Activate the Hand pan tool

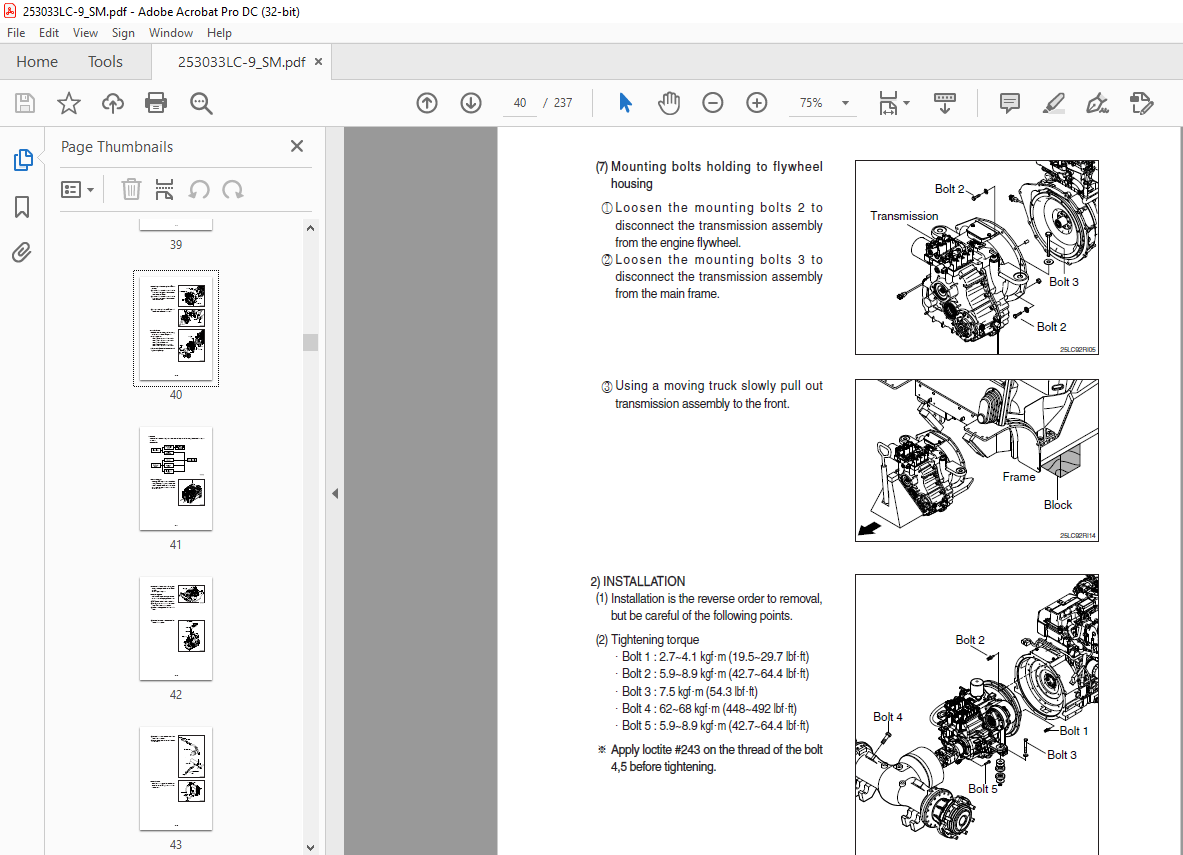click(668, 103)
